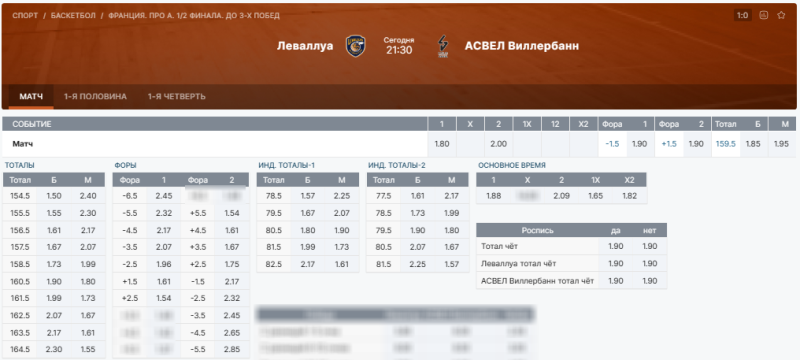The image size is (800, 360).
Task: Select handicap +2.5 odds 1.75 for team 2
Action: coord(232,264)
